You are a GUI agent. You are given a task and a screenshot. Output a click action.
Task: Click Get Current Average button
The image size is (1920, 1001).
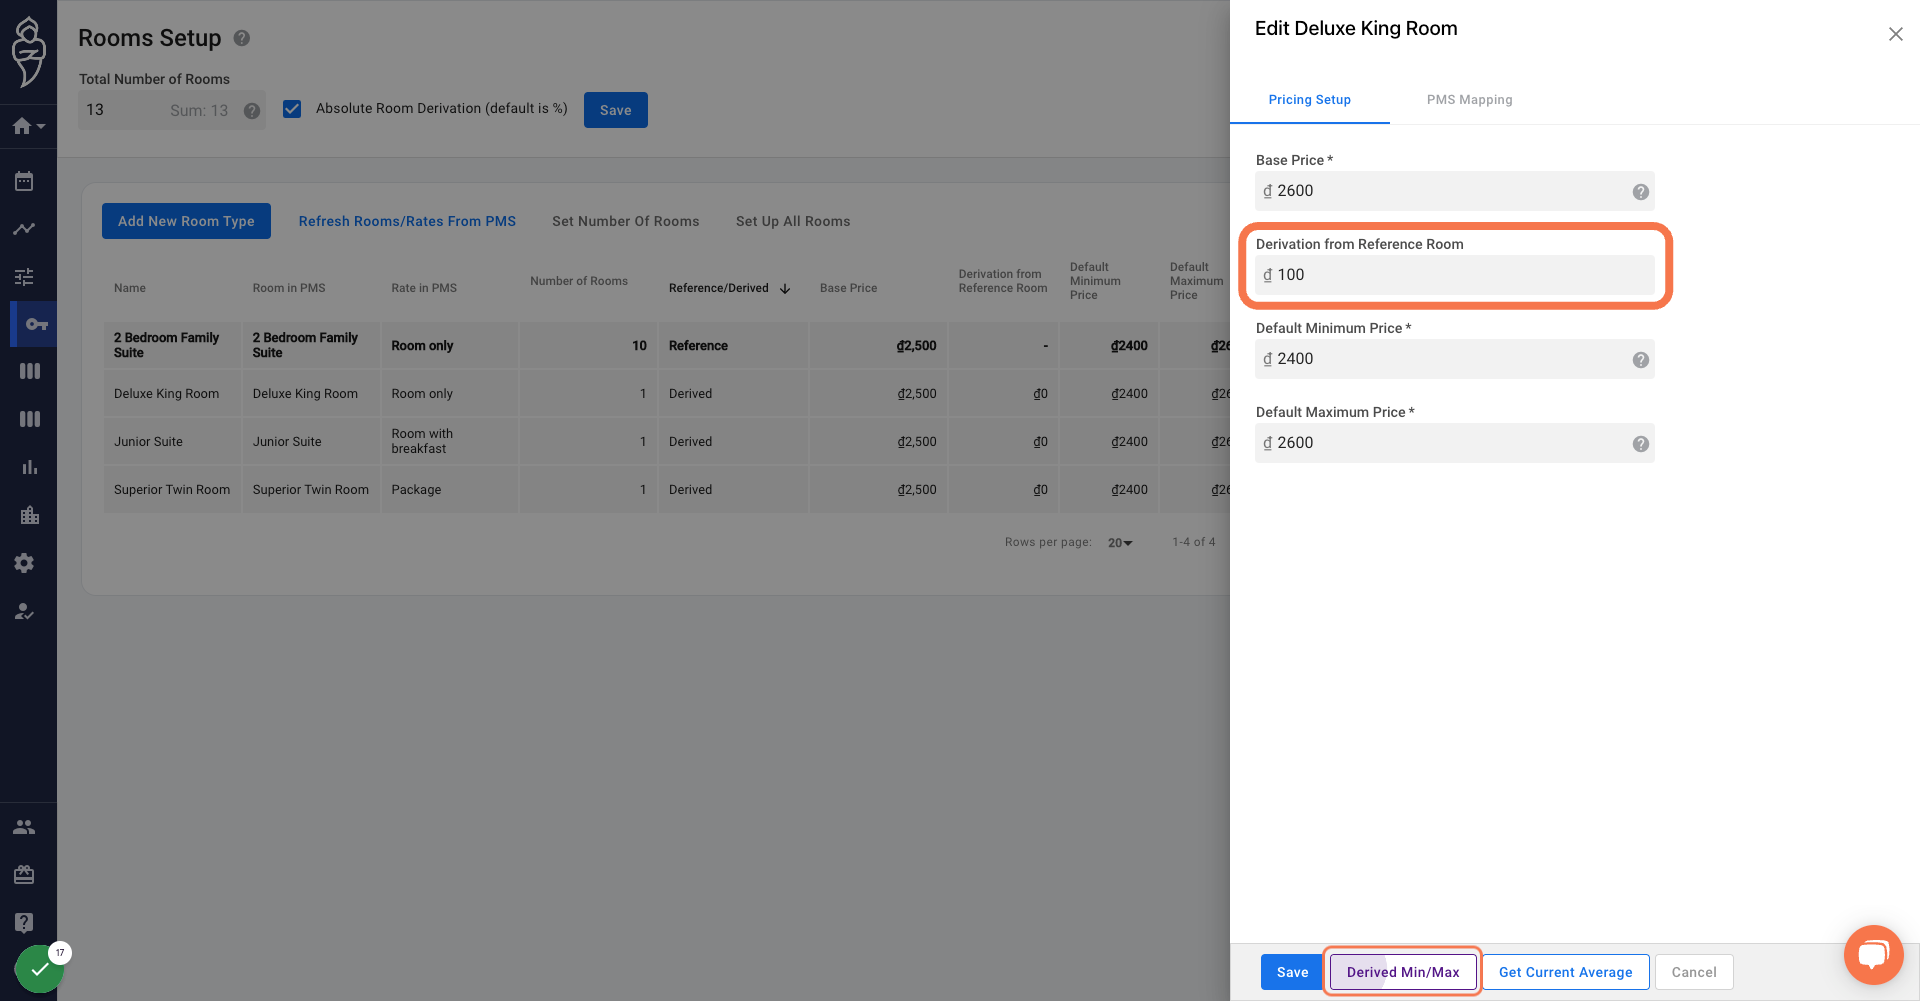(1566, 972)
